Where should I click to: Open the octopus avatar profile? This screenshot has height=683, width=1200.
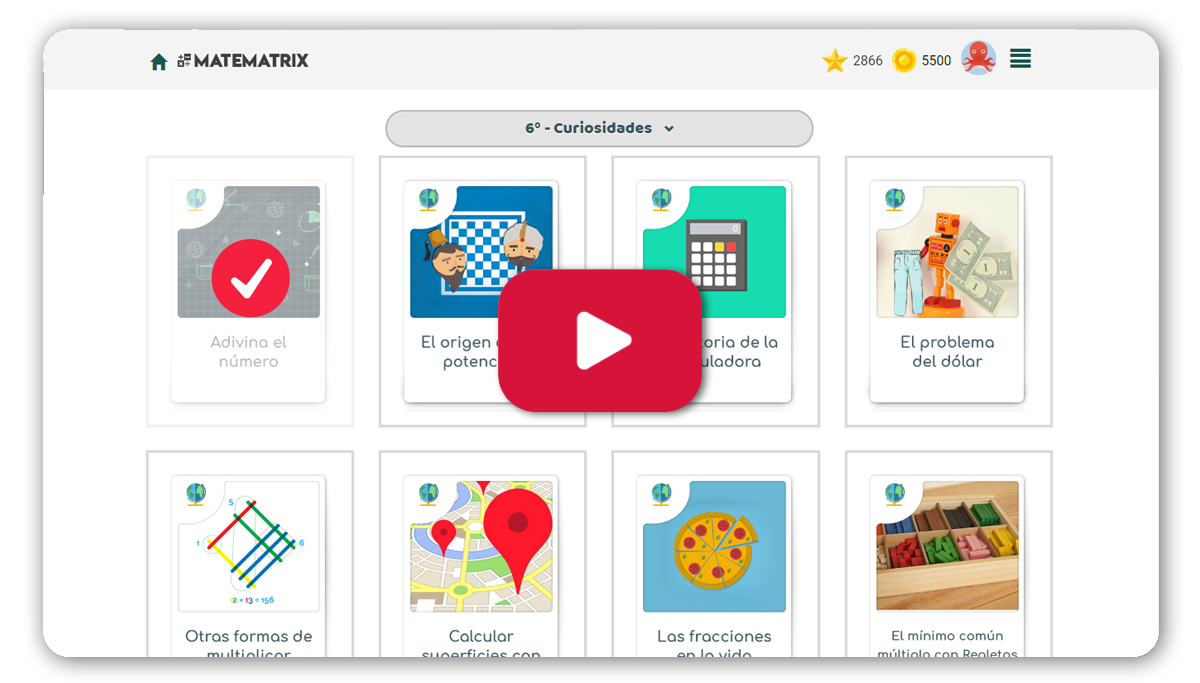pyautogui.click(x=978, y=58)
